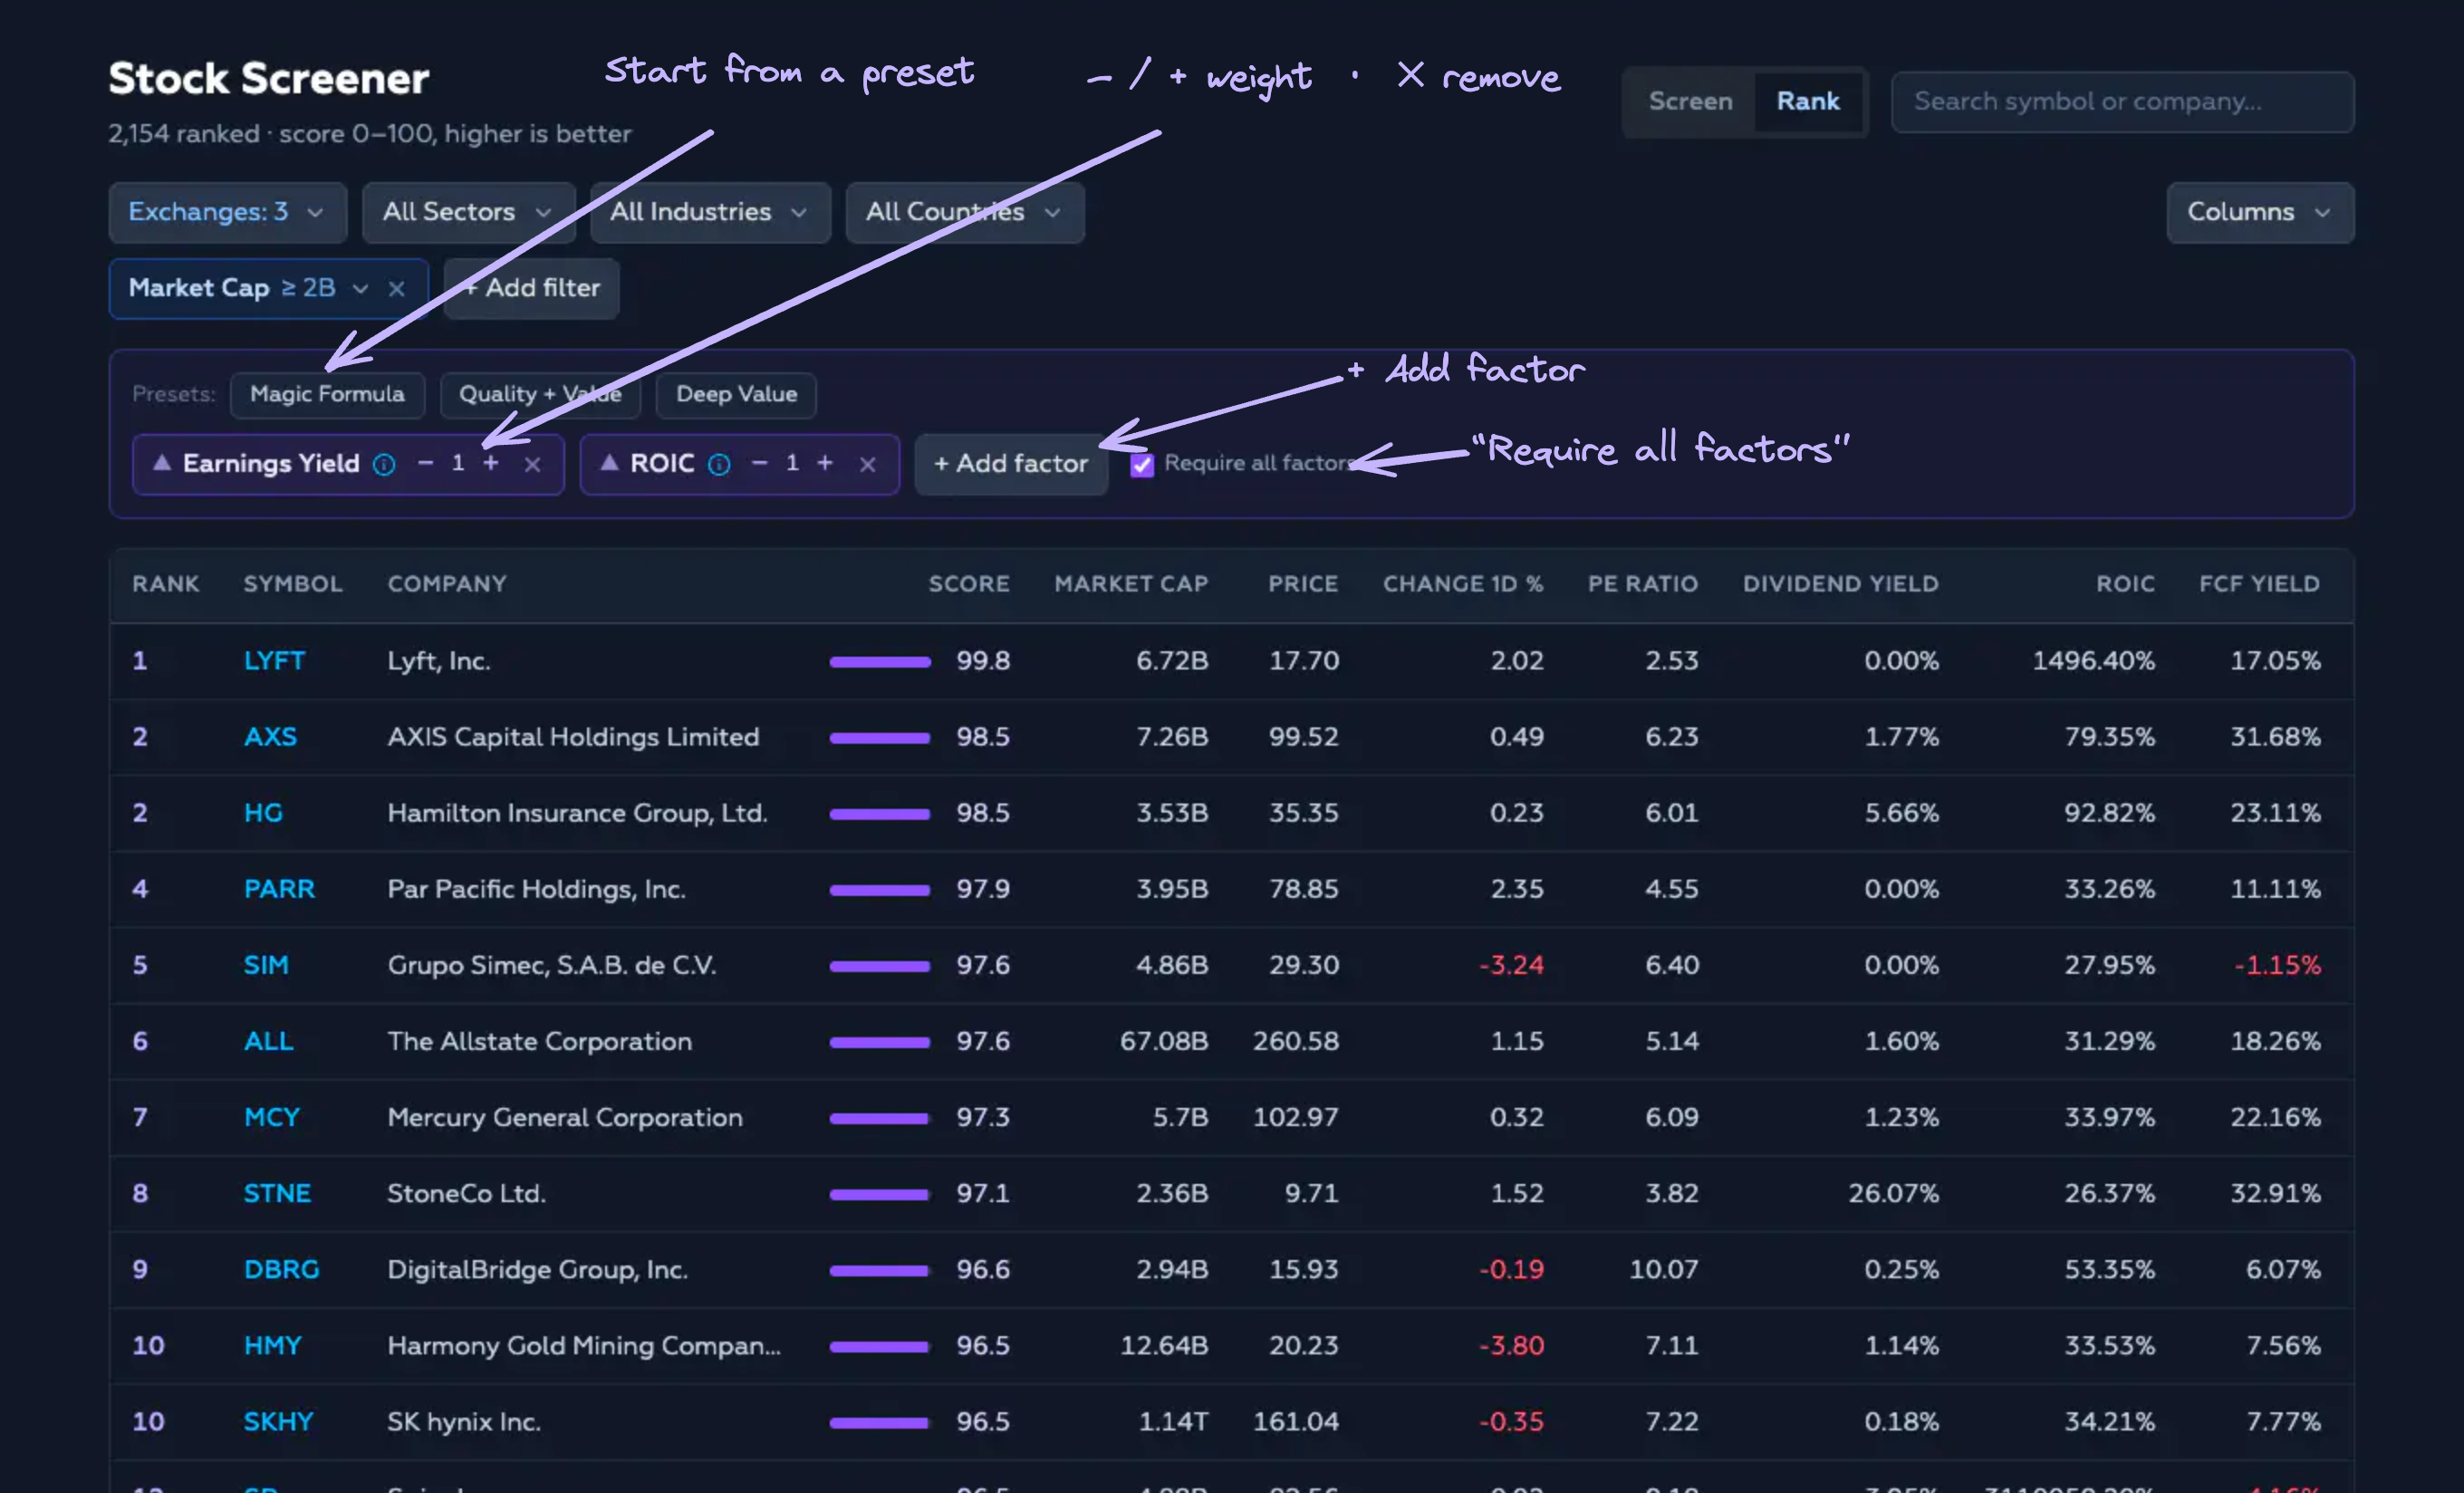Select The Allstate Corporation company name

point(539,1041)
